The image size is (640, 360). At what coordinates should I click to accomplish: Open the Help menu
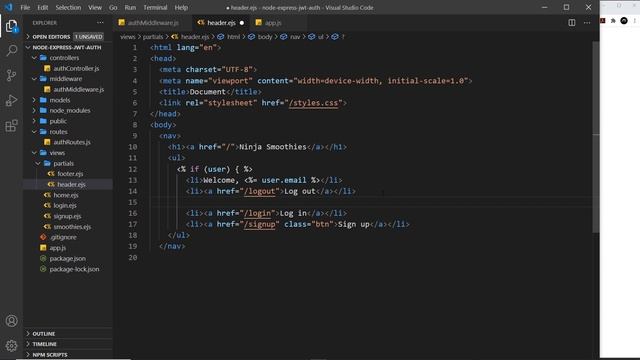(x=181, y=7)
